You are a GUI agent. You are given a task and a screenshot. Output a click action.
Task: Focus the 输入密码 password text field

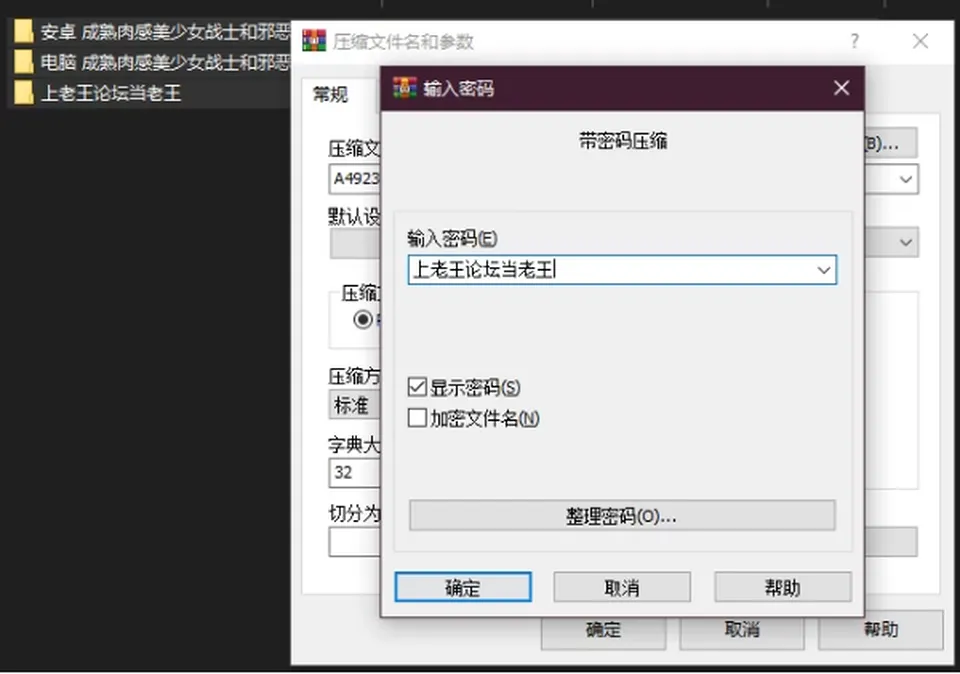(622, 270)
